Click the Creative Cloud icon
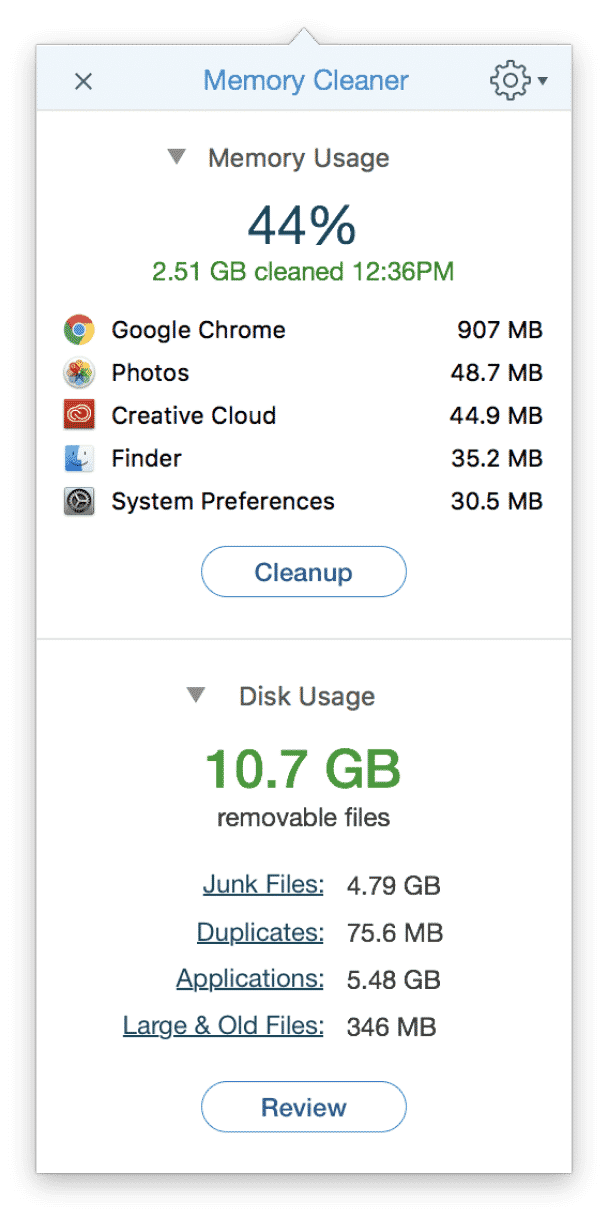608x1218 pixels. (79, 415)
